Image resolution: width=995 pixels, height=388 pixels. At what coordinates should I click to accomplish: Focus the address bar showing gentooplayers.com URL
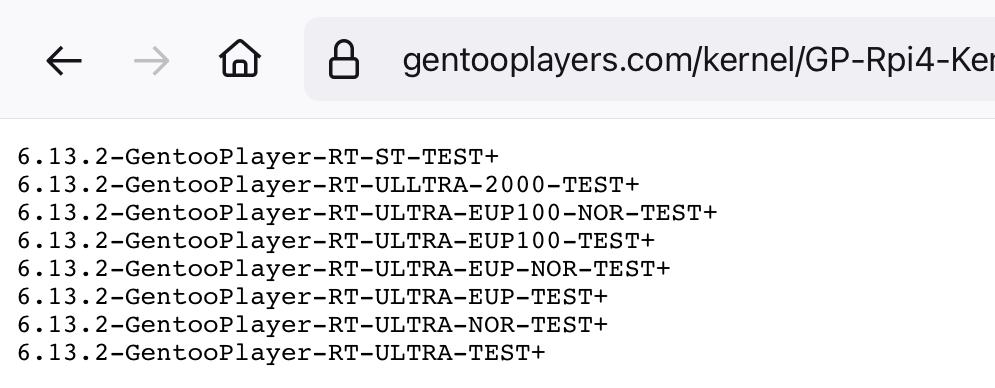point(650,59)
